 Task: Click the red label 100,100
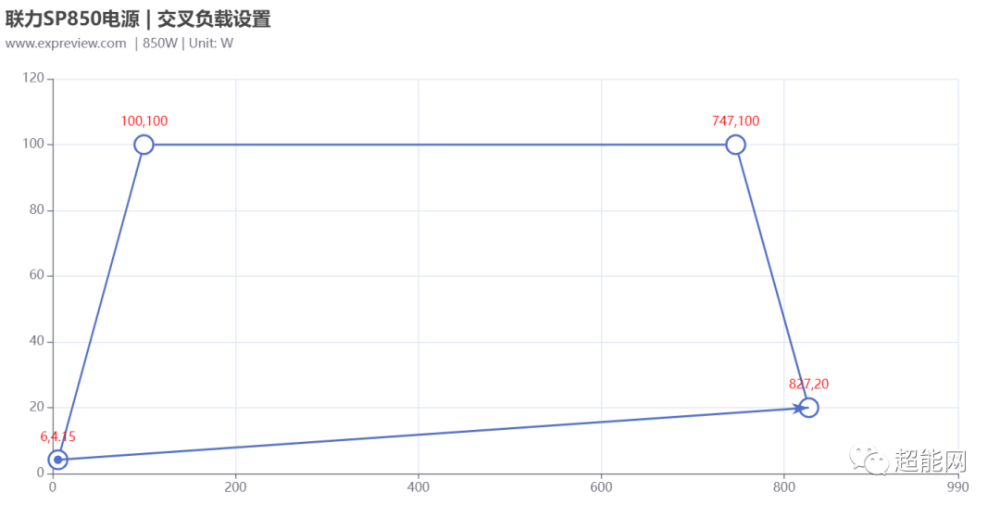144,121
